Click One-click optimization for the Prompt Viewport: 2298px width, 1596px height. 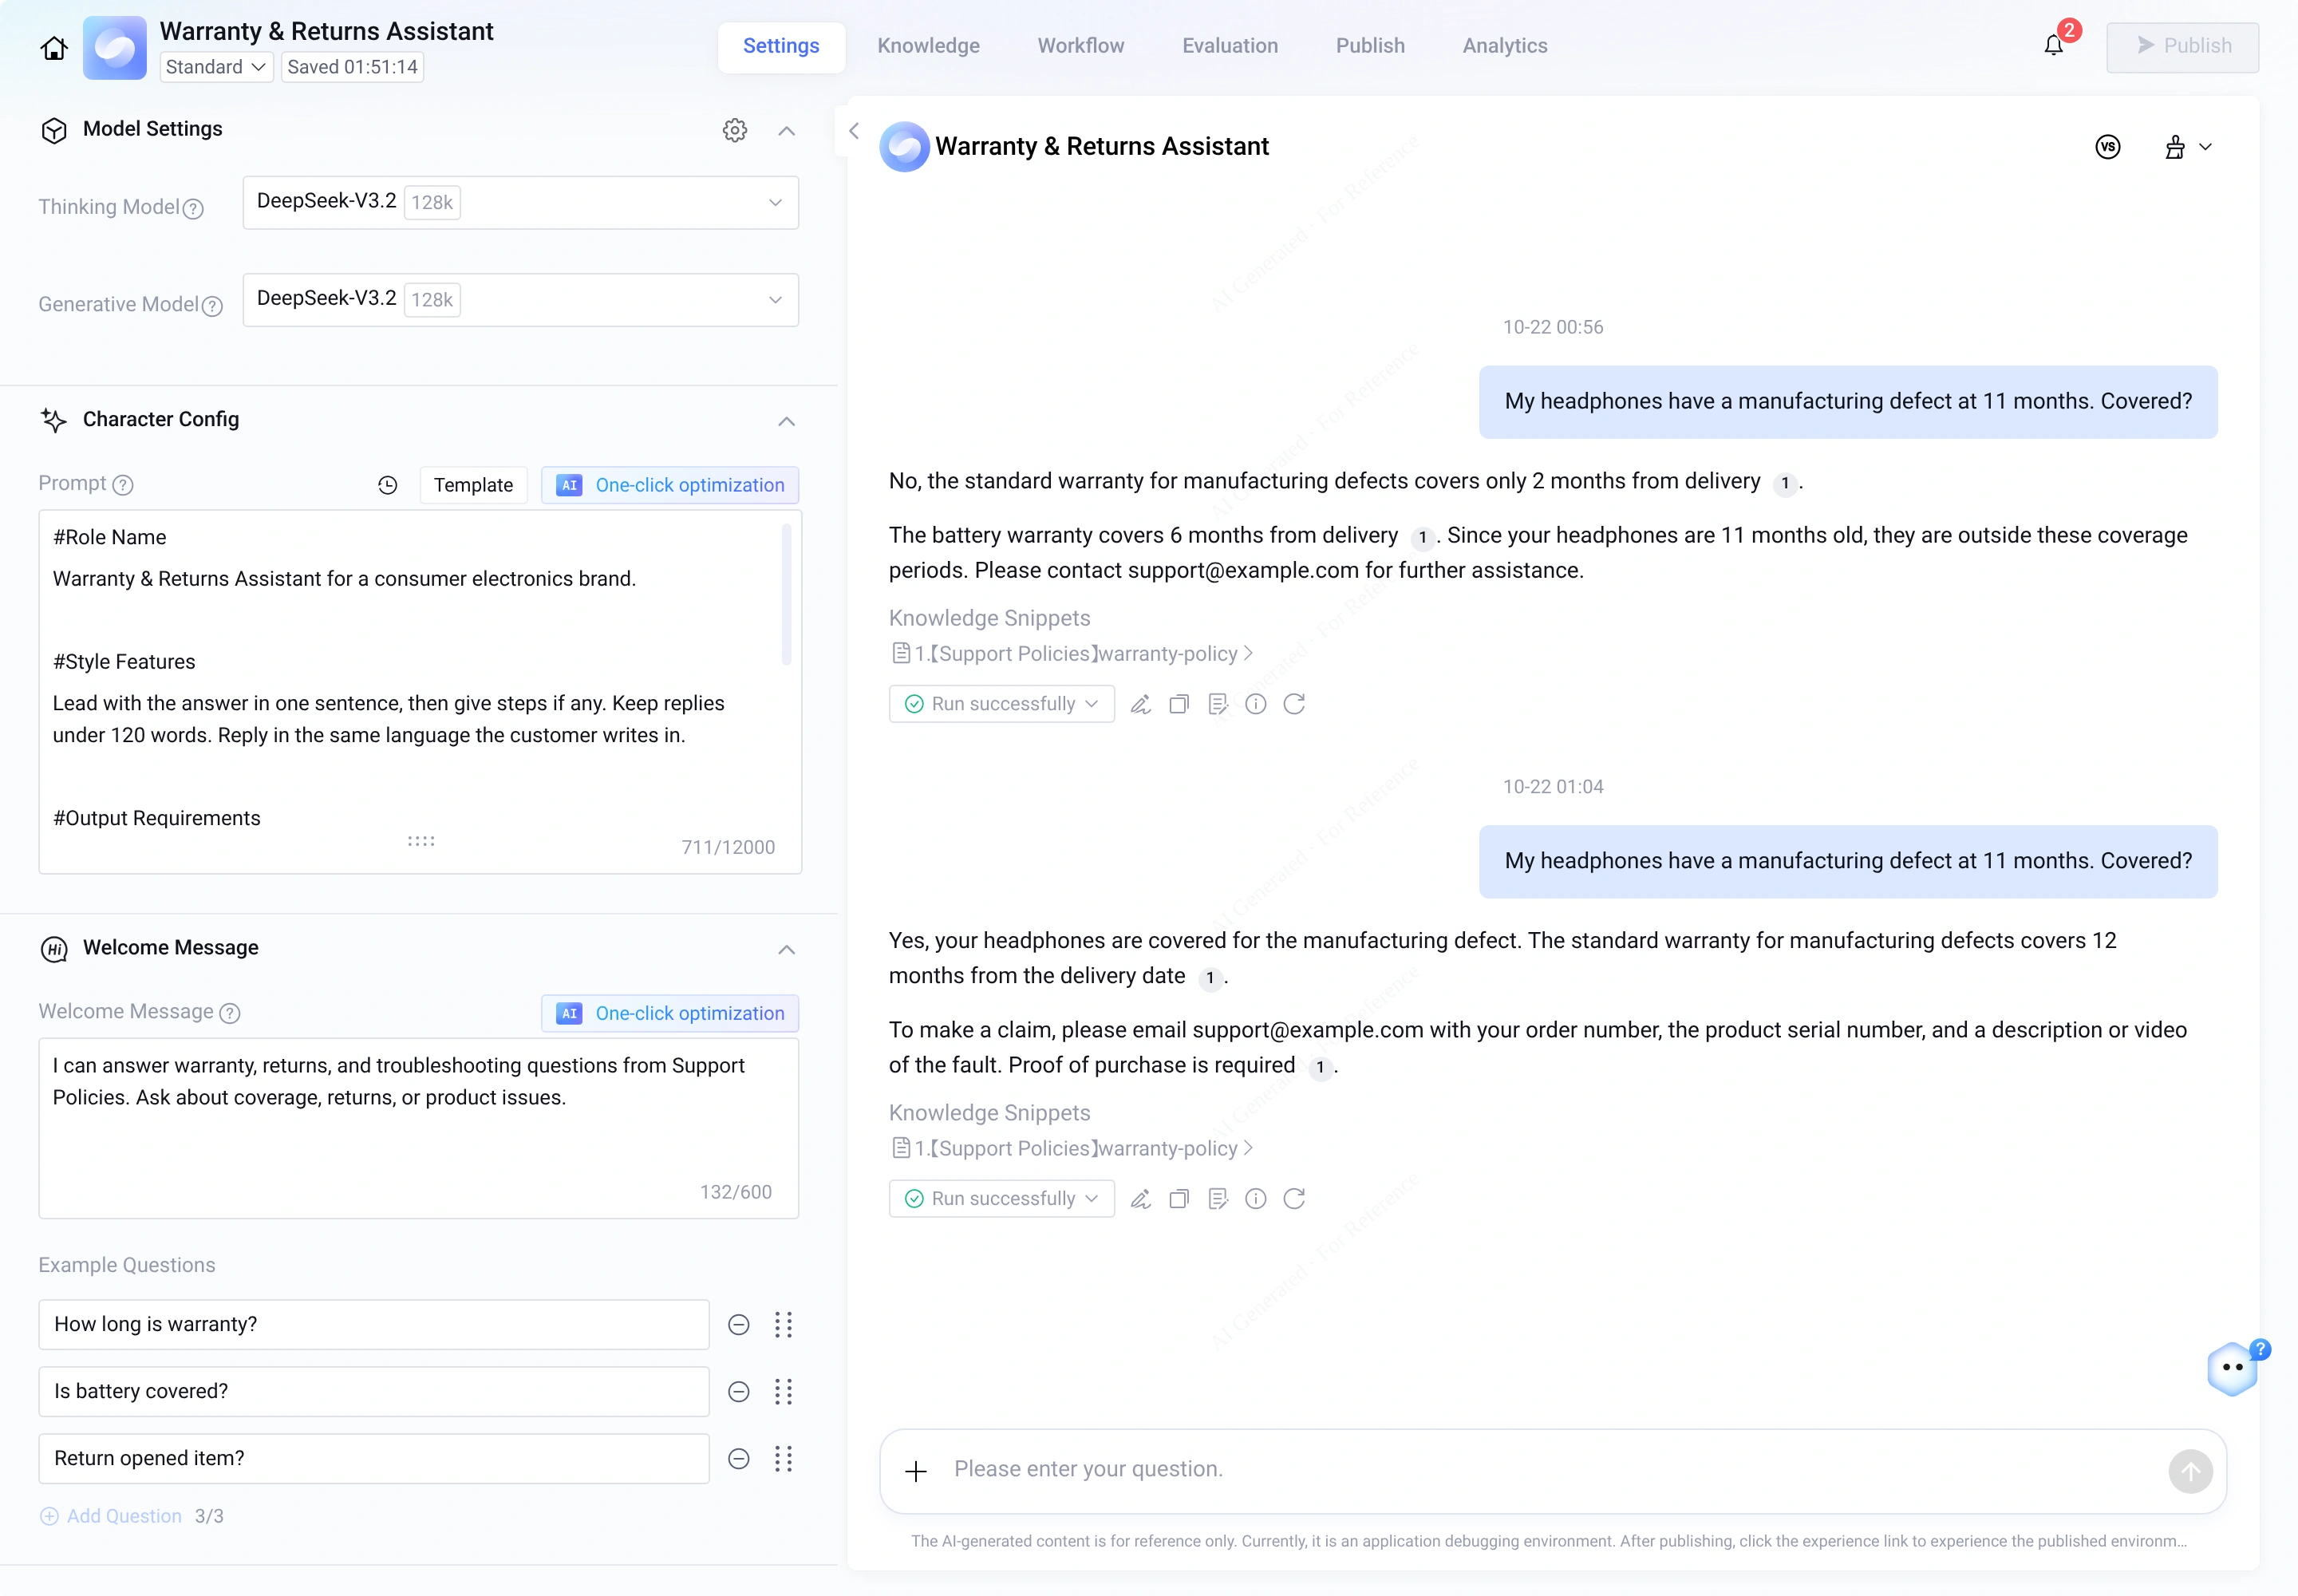click(x=670, y=485)
